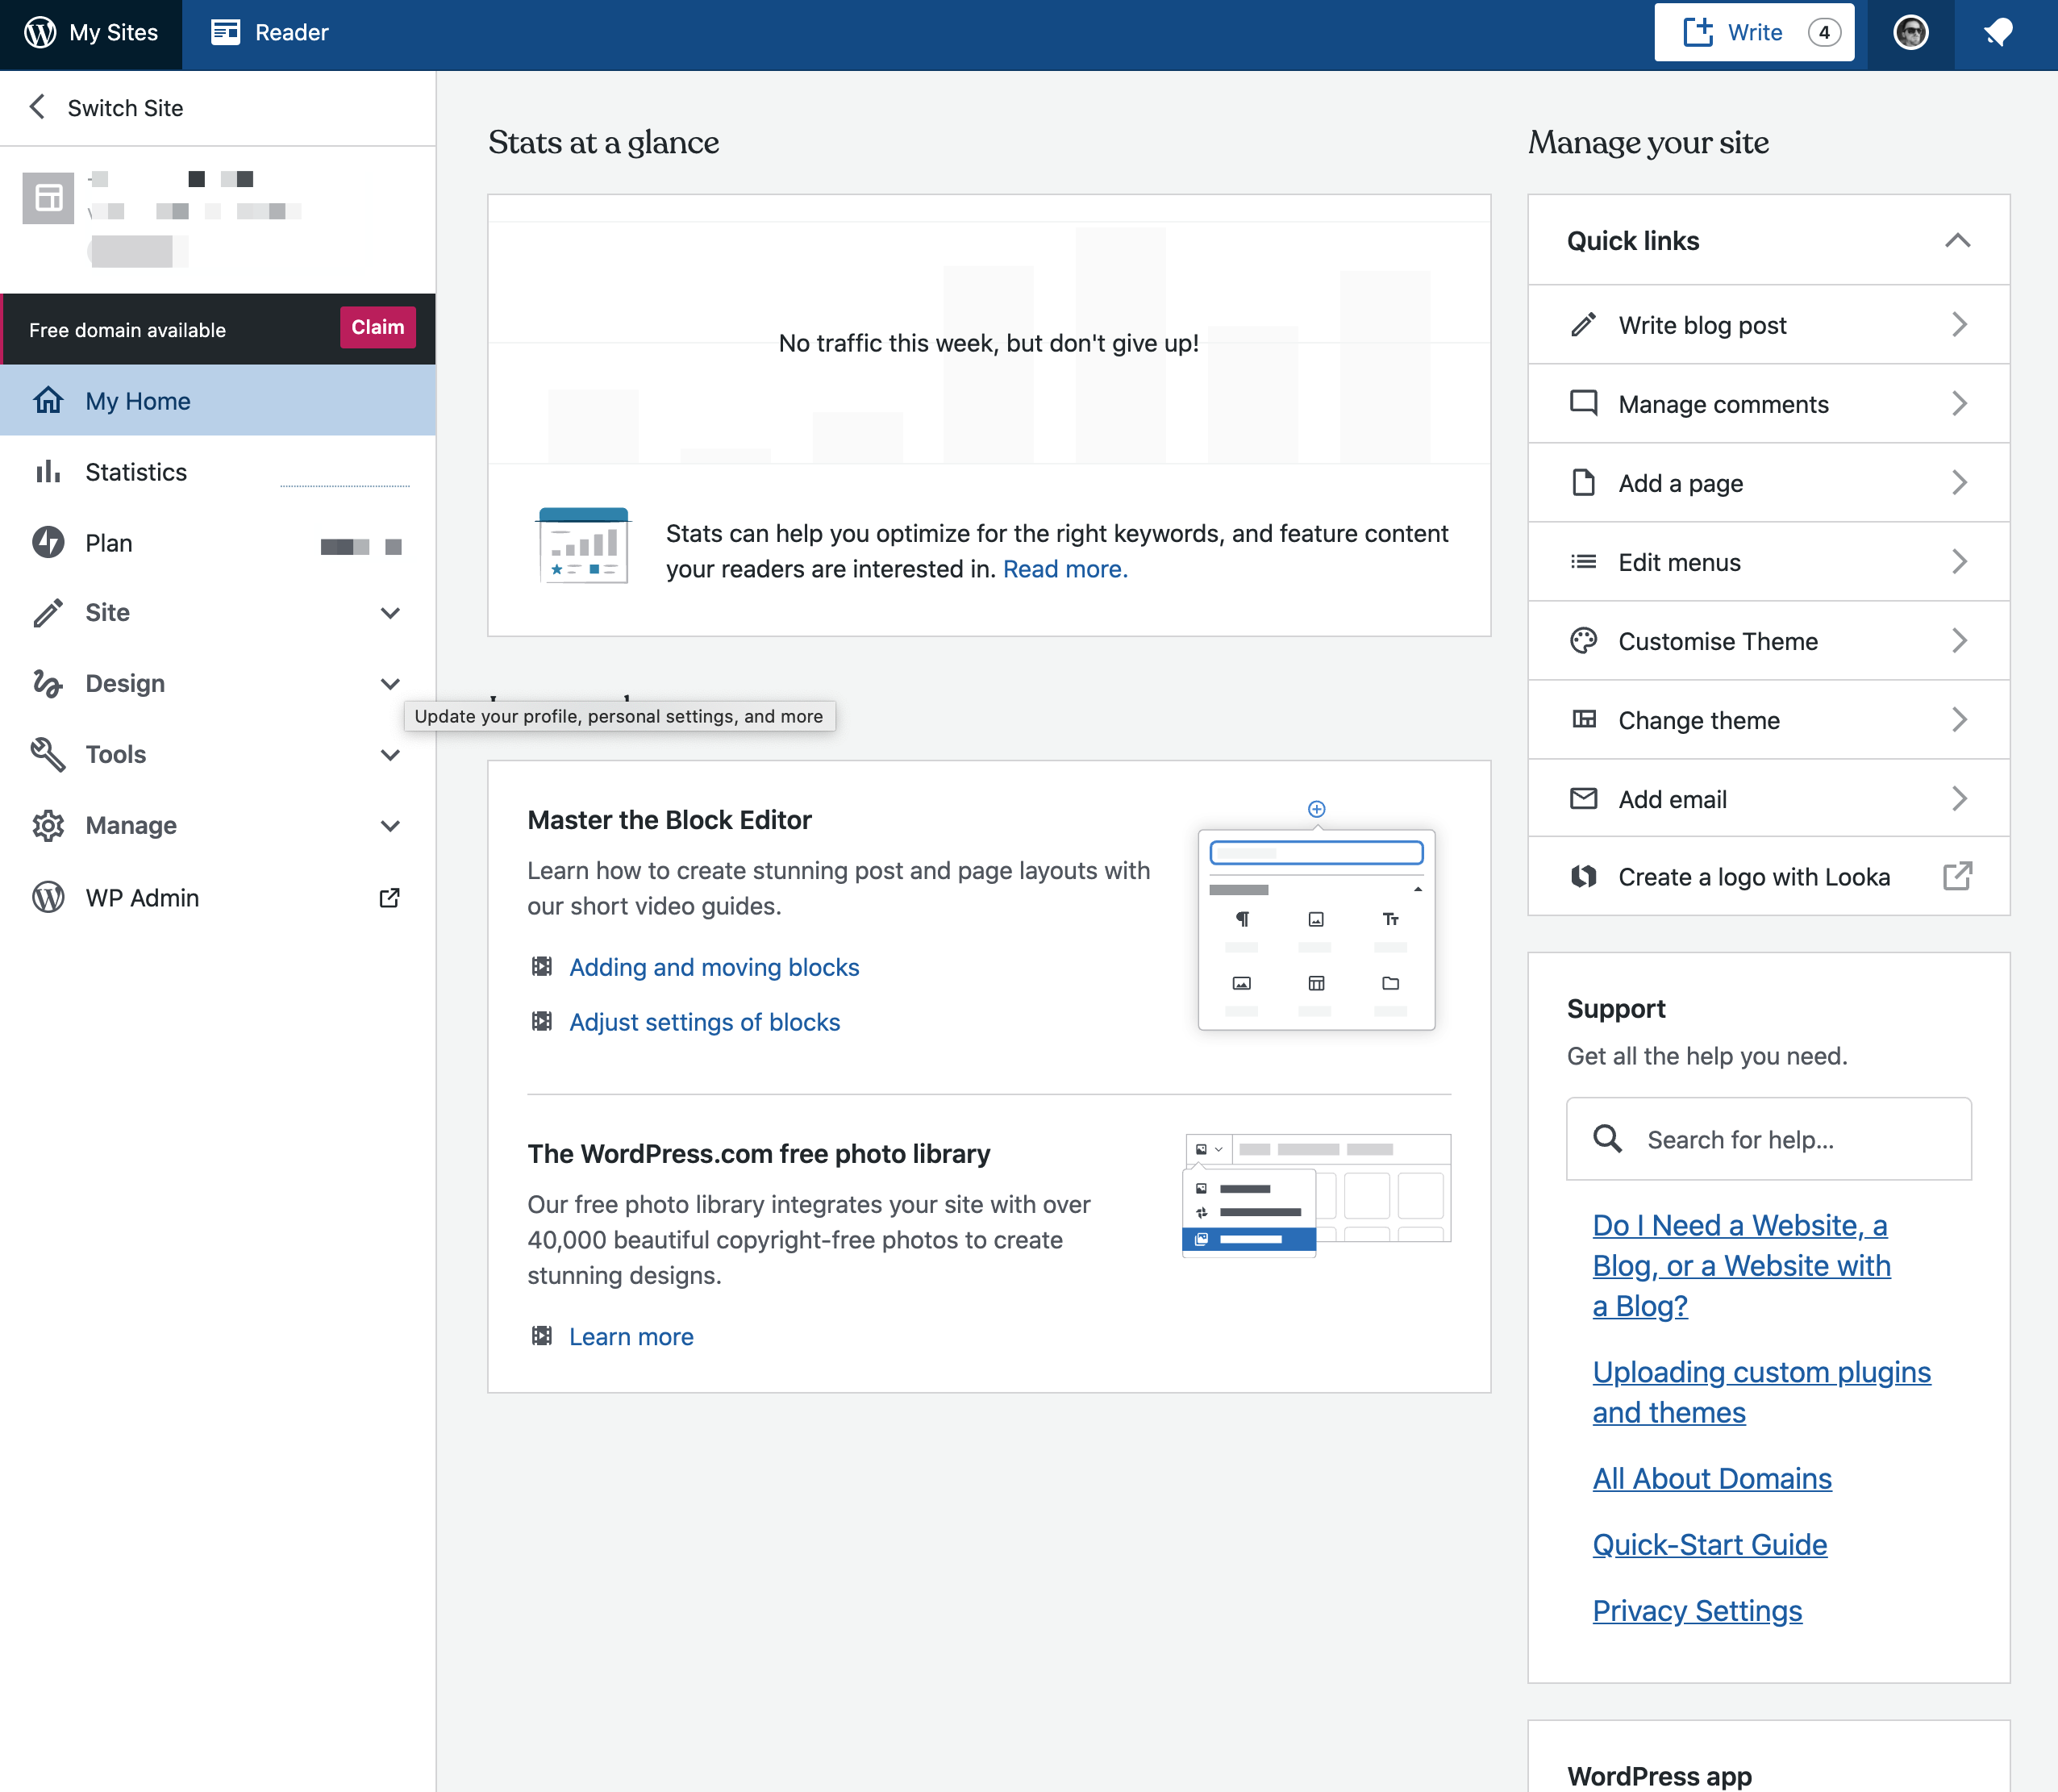The image size is (2058, 1792).
Task: Open Adjust settings of blocks guide
Action: click(x=704, y=1021)
